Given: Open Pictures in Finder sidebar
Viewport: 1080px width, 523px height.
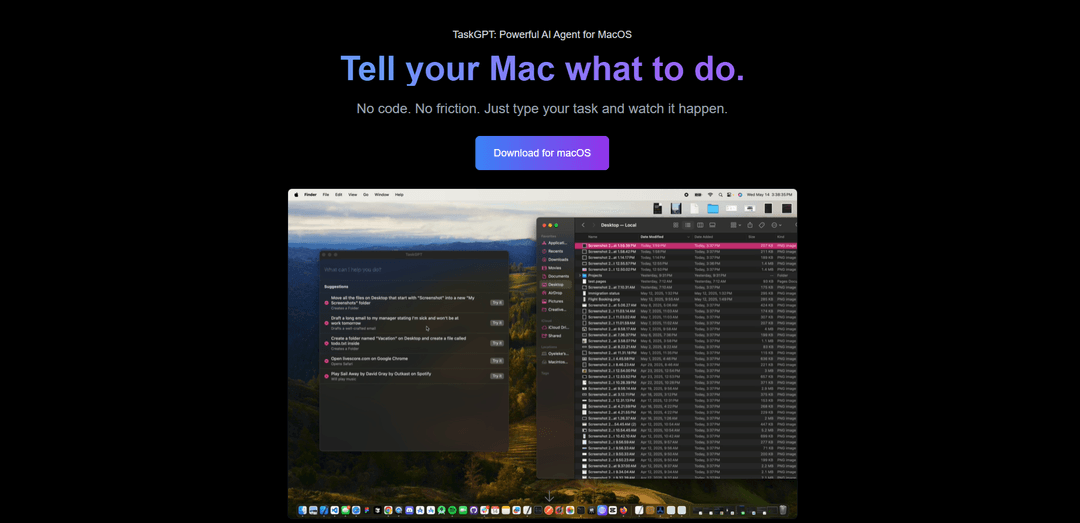Looking at the screenshot, I should coord(553,301).
